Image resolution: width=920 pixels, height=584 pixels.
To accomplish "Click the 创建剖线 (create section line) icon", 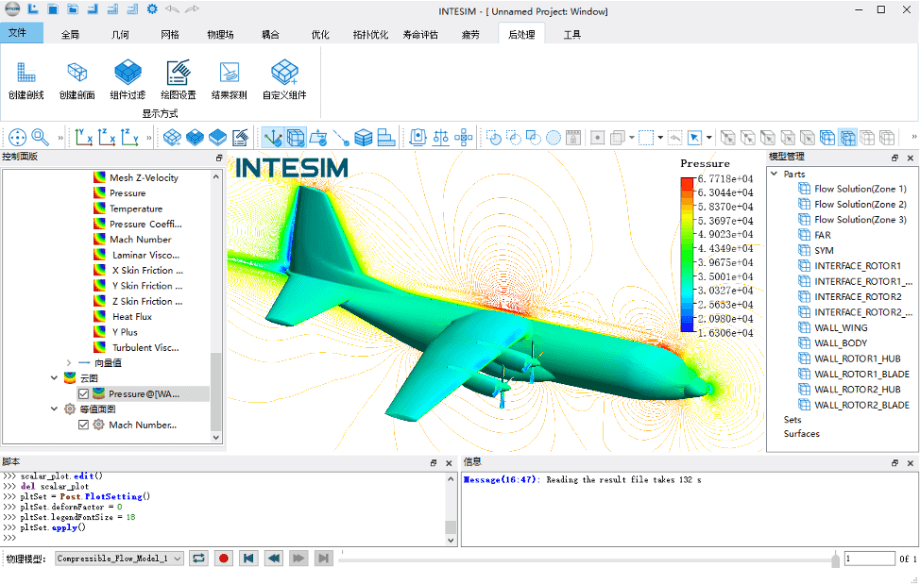I will tap(26, 73).
